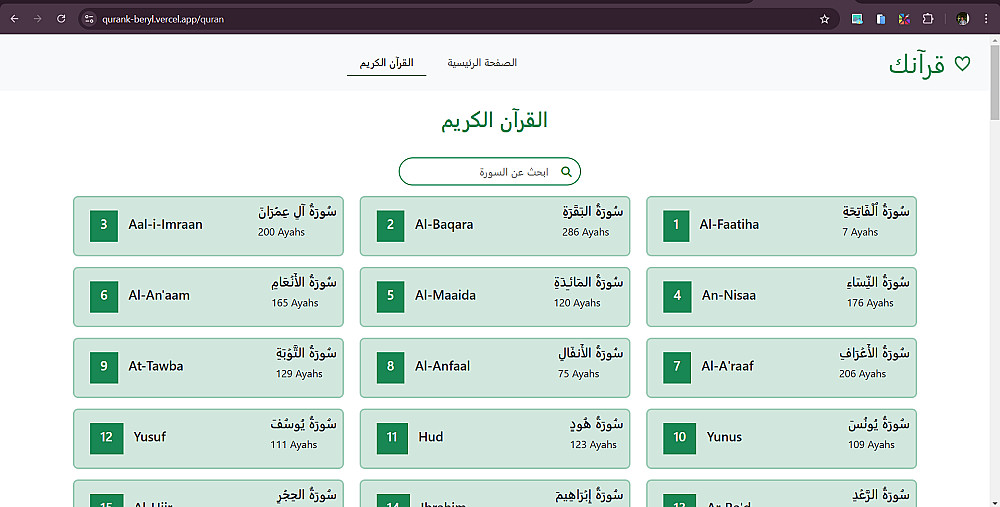Open surah Yusuf card
Image resolution: width=1000 pixels, height=507 pixels.
pos(209,439)
